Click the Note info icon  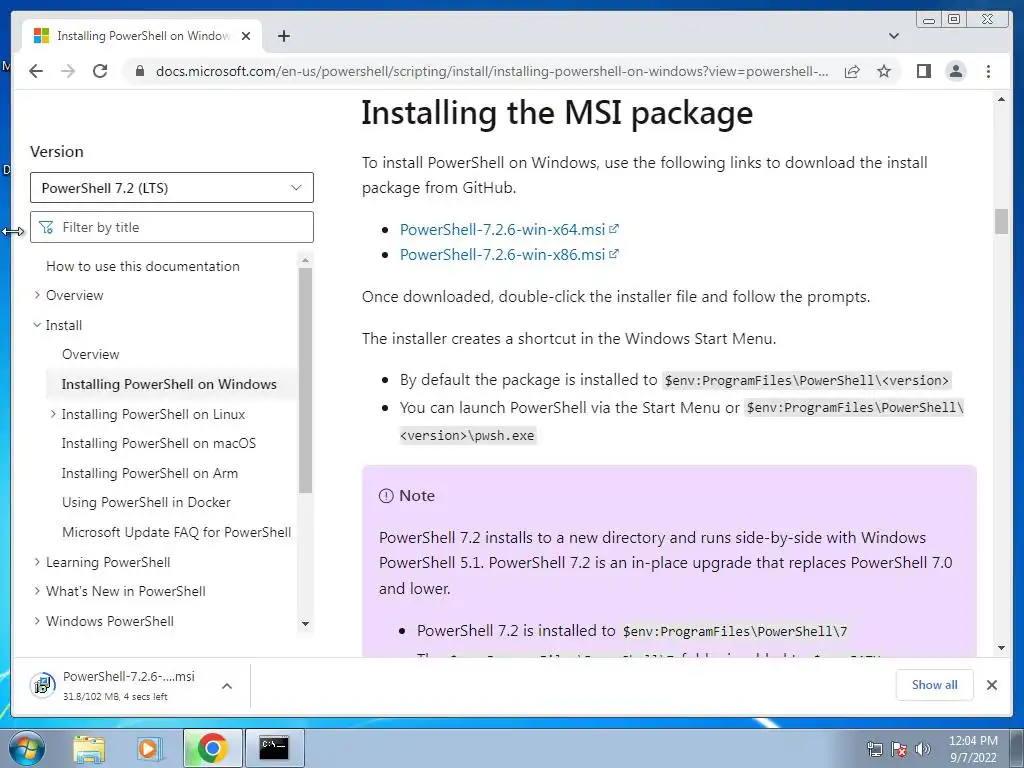point(386,496)
